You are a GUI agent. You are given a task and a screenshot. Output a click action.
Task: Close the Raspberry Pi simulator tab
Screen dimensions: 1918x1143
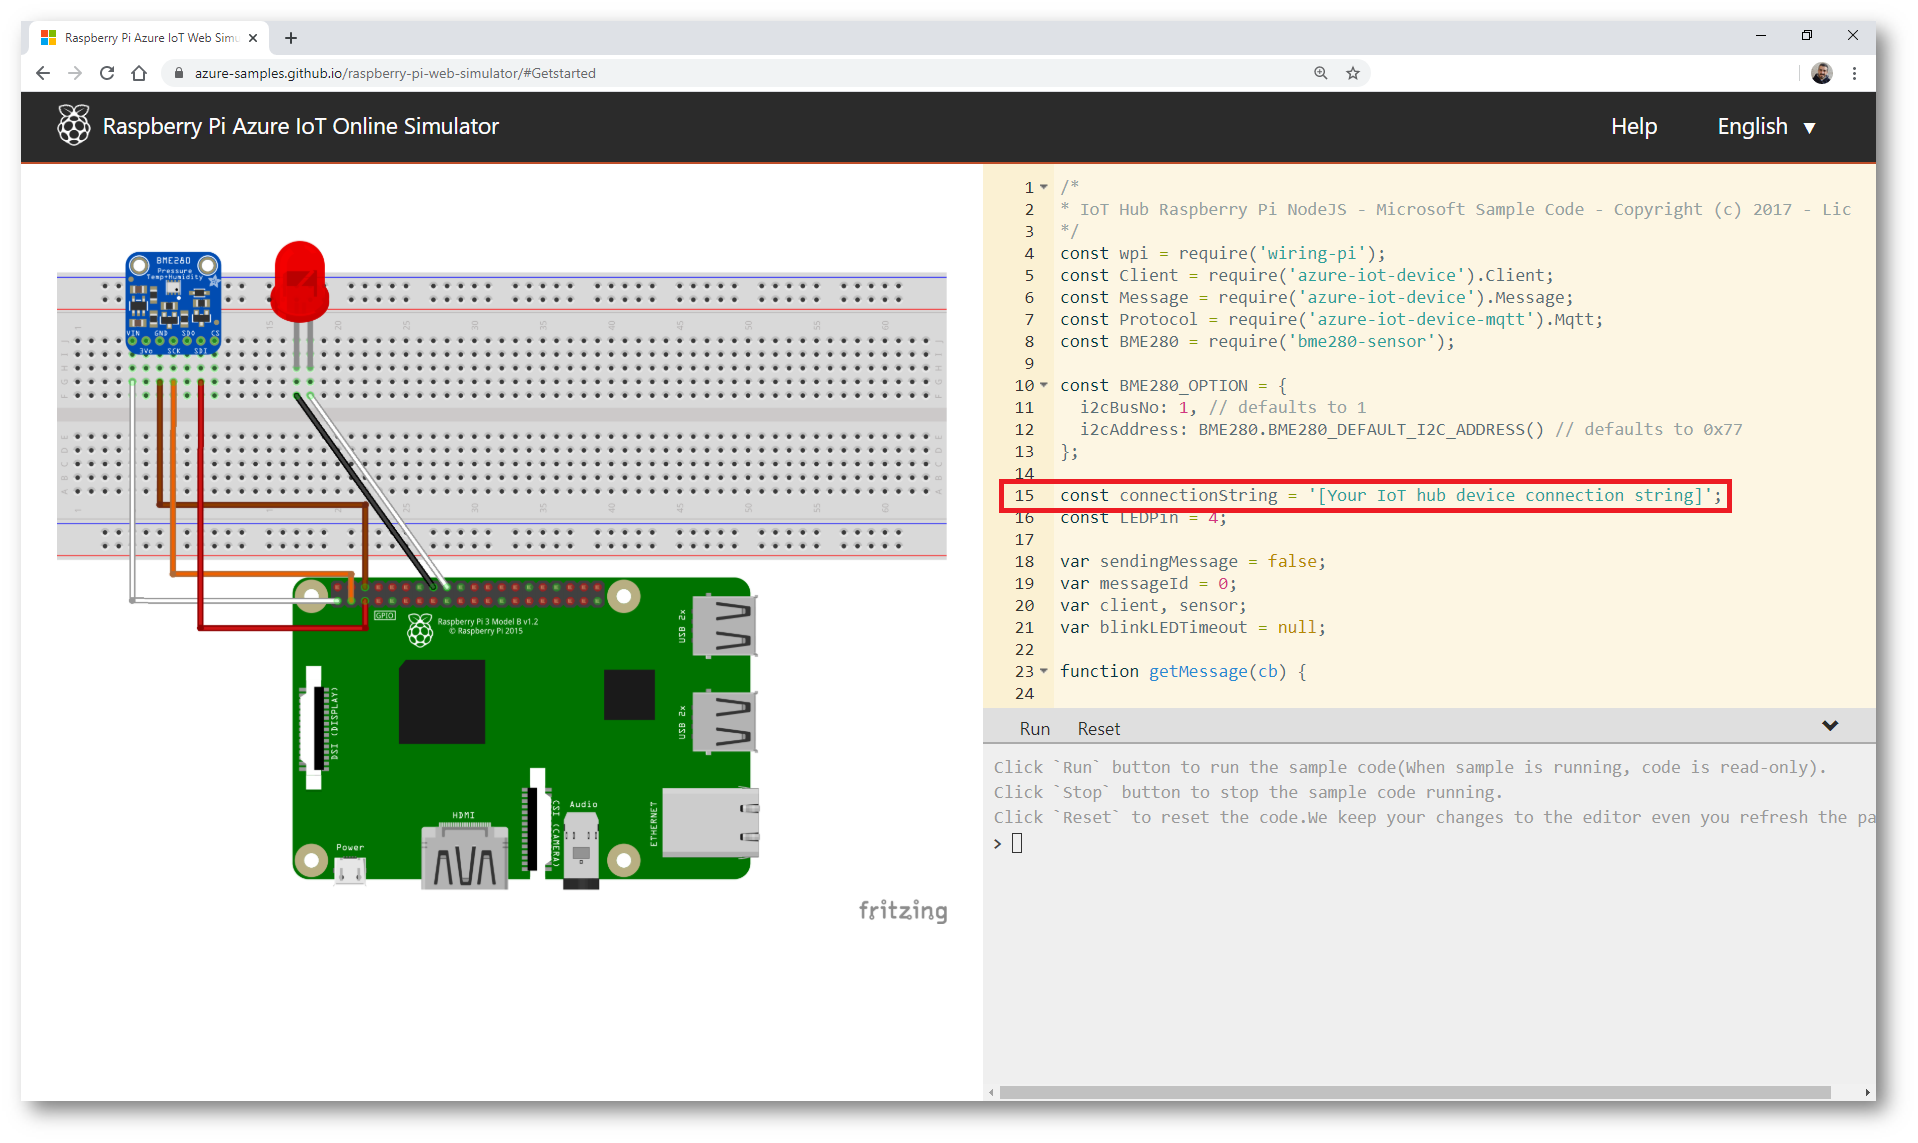(253, 38)
